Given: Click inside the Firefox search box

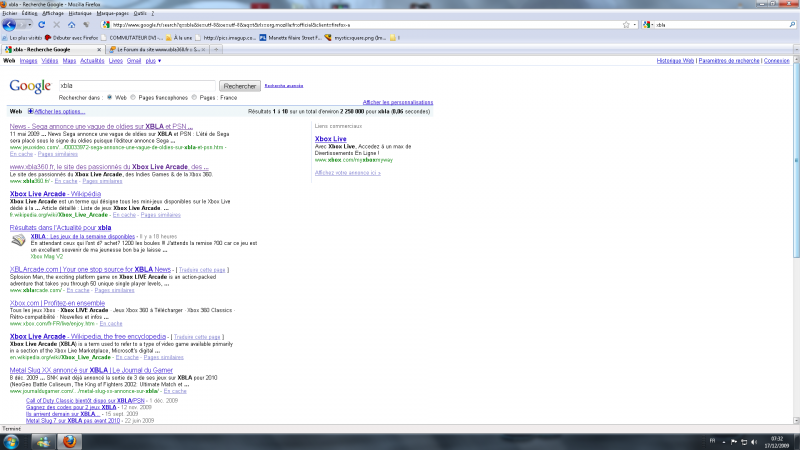Looking at the screenshot, I should tap(721, 24).
